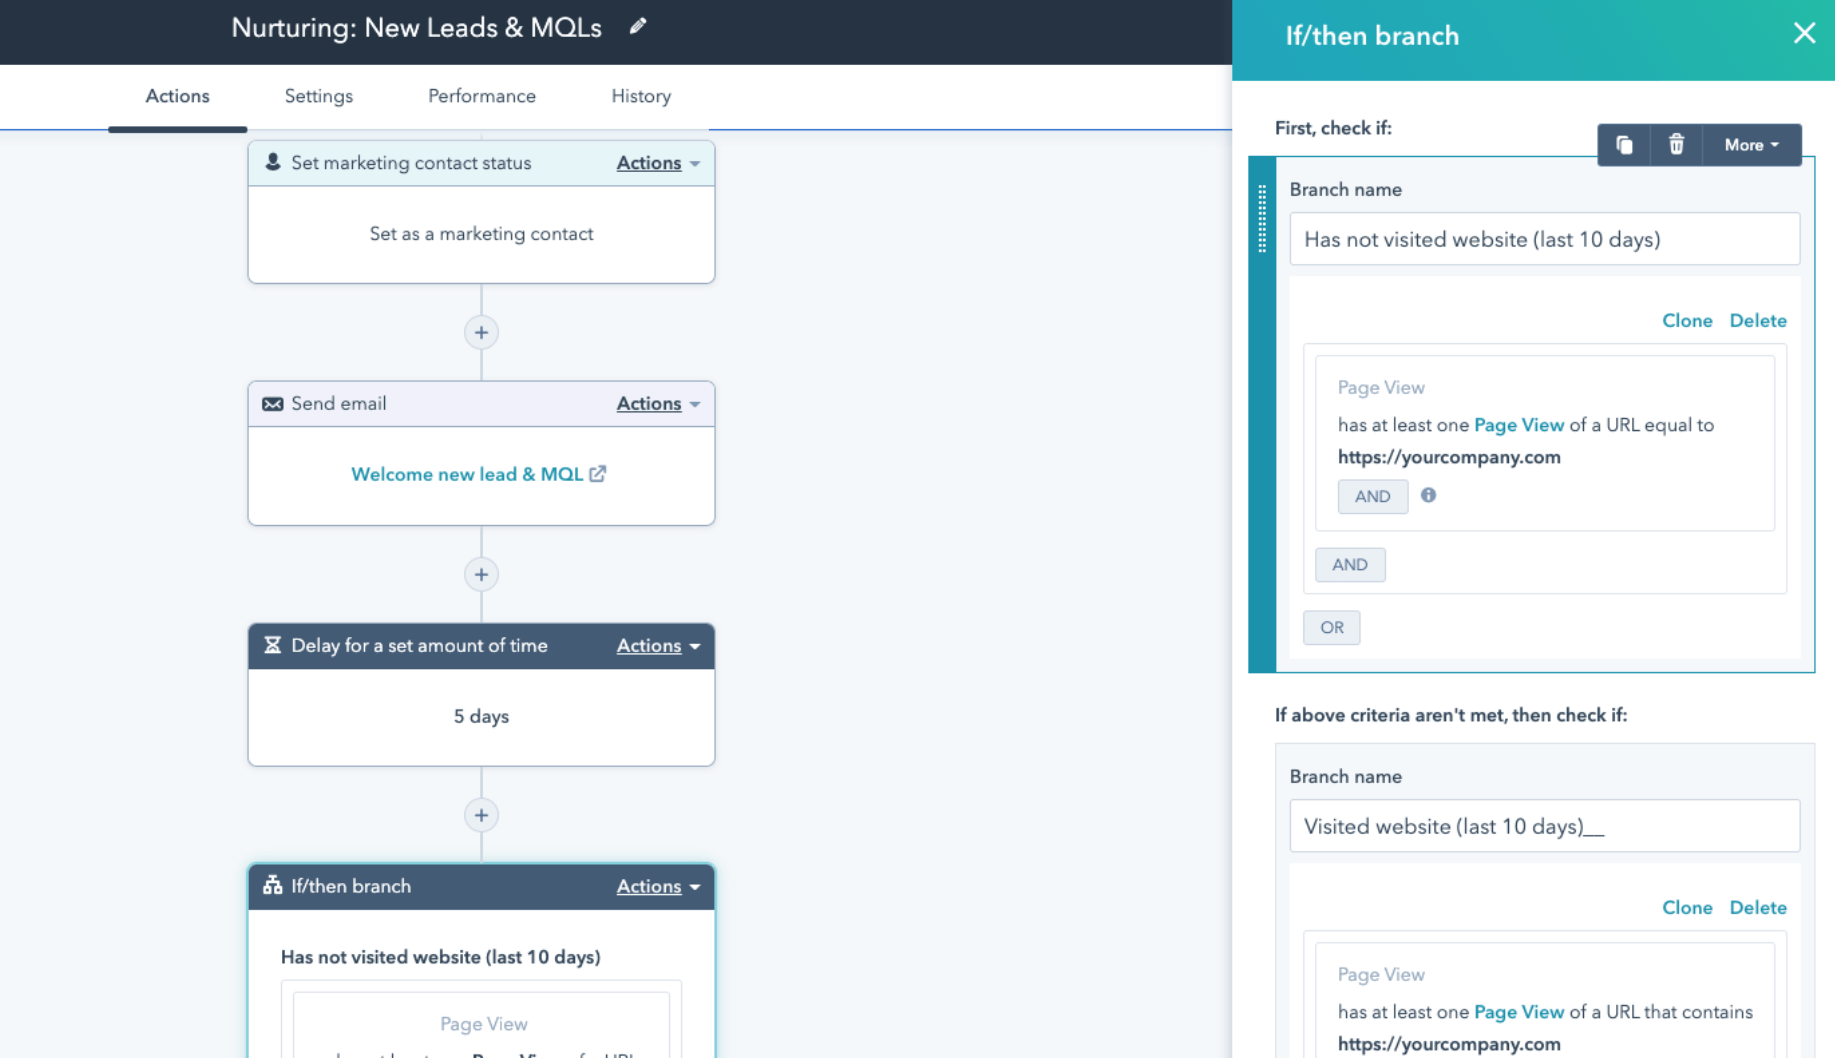The image size is (1835, 1058).
Task: Click https://yourcompany.com URL in first branch
Action: pos(1449,457)
